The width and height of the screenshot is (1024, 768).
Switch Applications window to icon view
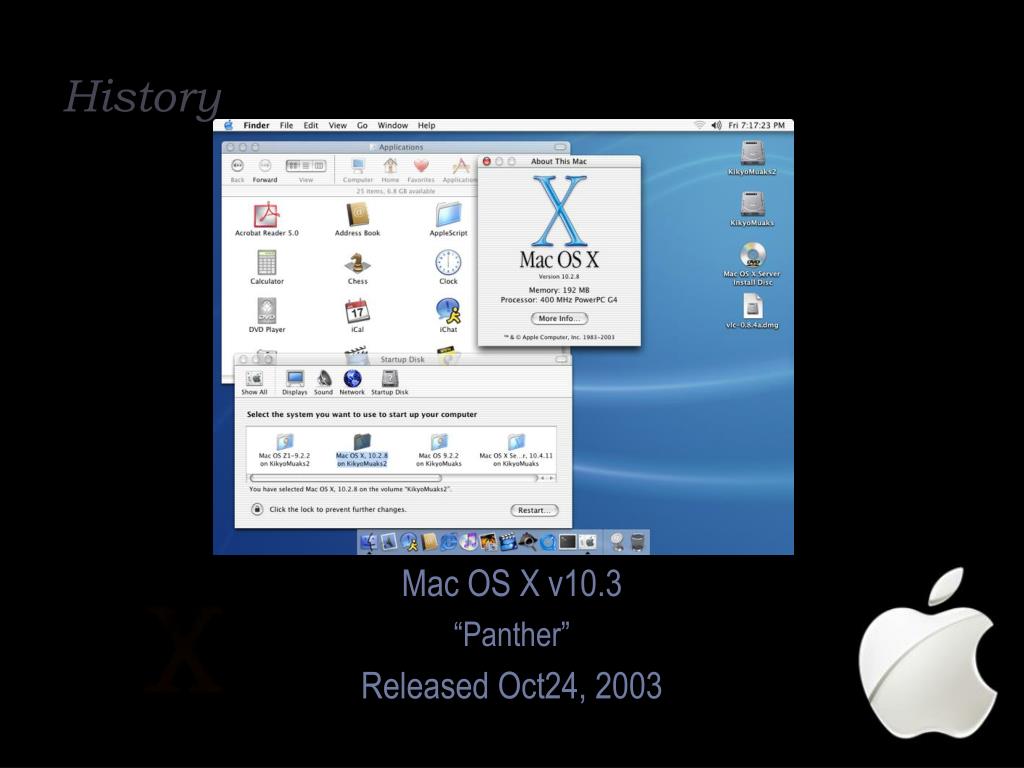pyautogui.click(x=293, y=166)
